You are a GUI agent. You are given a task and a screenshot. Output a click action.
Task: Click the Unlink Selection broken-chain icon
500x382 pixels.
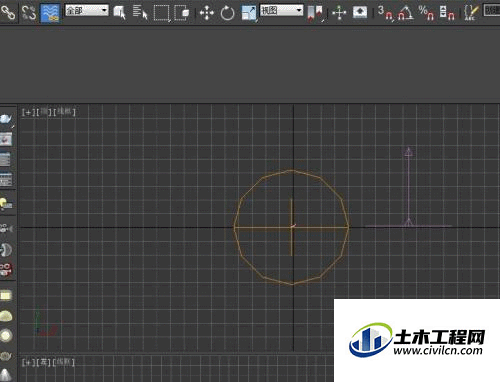tap(29, 13)
